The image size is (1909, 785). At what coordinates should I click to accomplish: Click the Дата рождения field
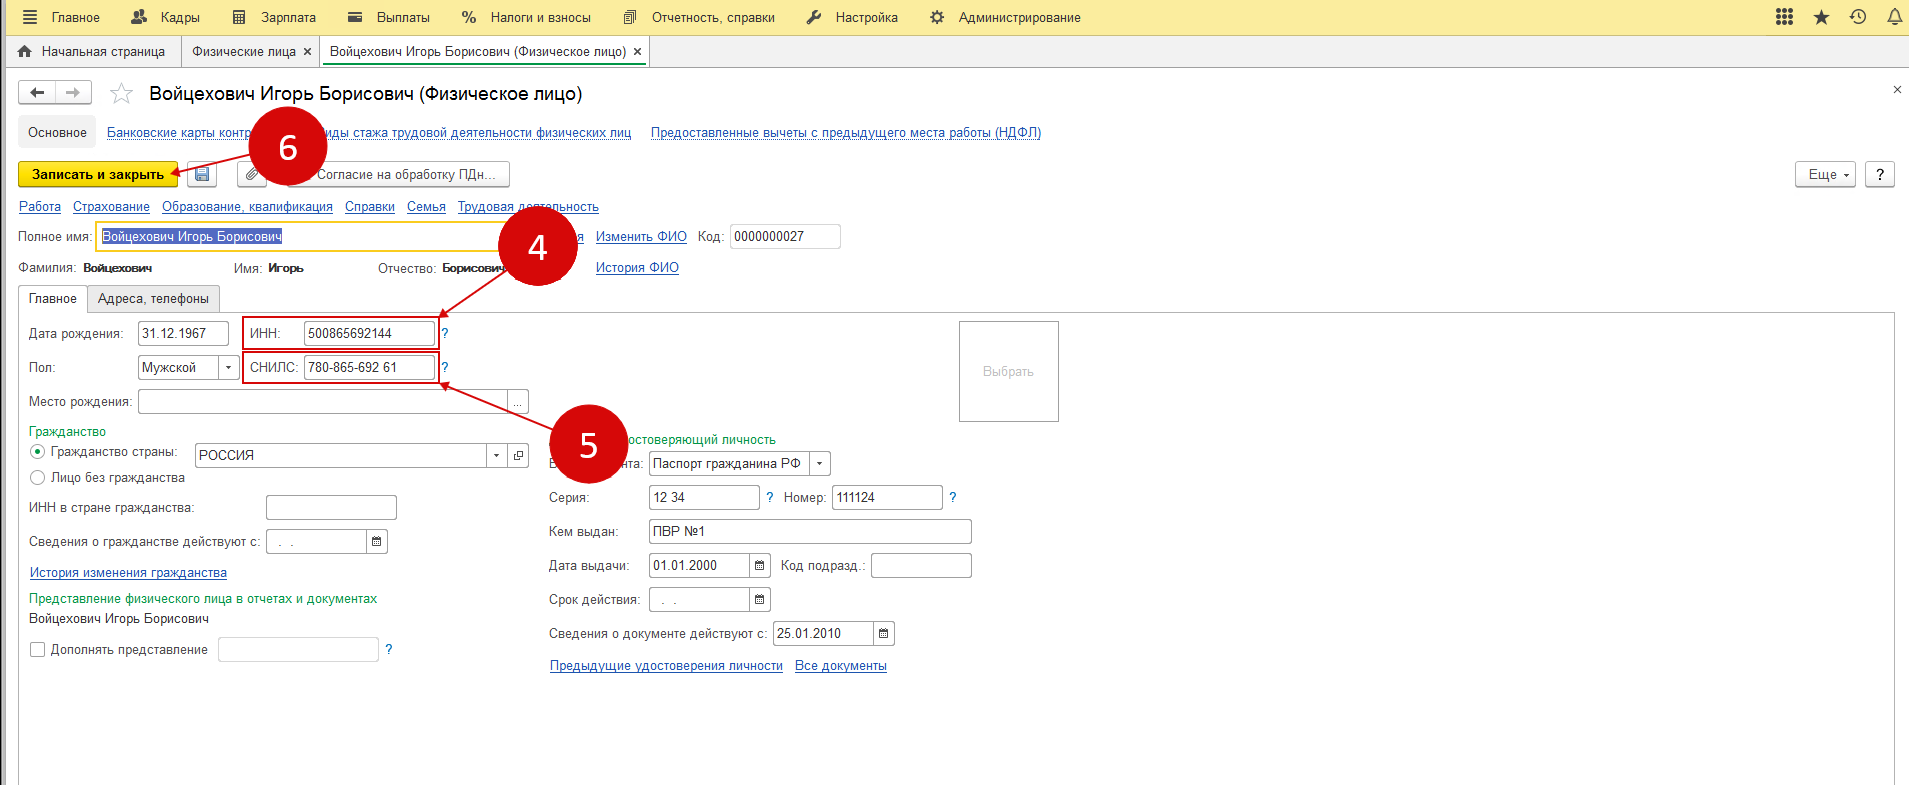[x=183, y=333]
